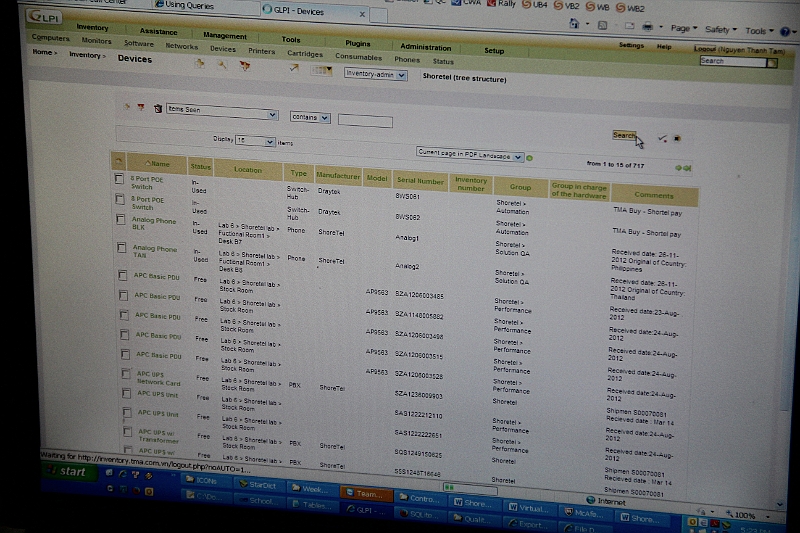Open the browser Safety menu dropdown
Viewport: 800px width, 533px height.
720,30
